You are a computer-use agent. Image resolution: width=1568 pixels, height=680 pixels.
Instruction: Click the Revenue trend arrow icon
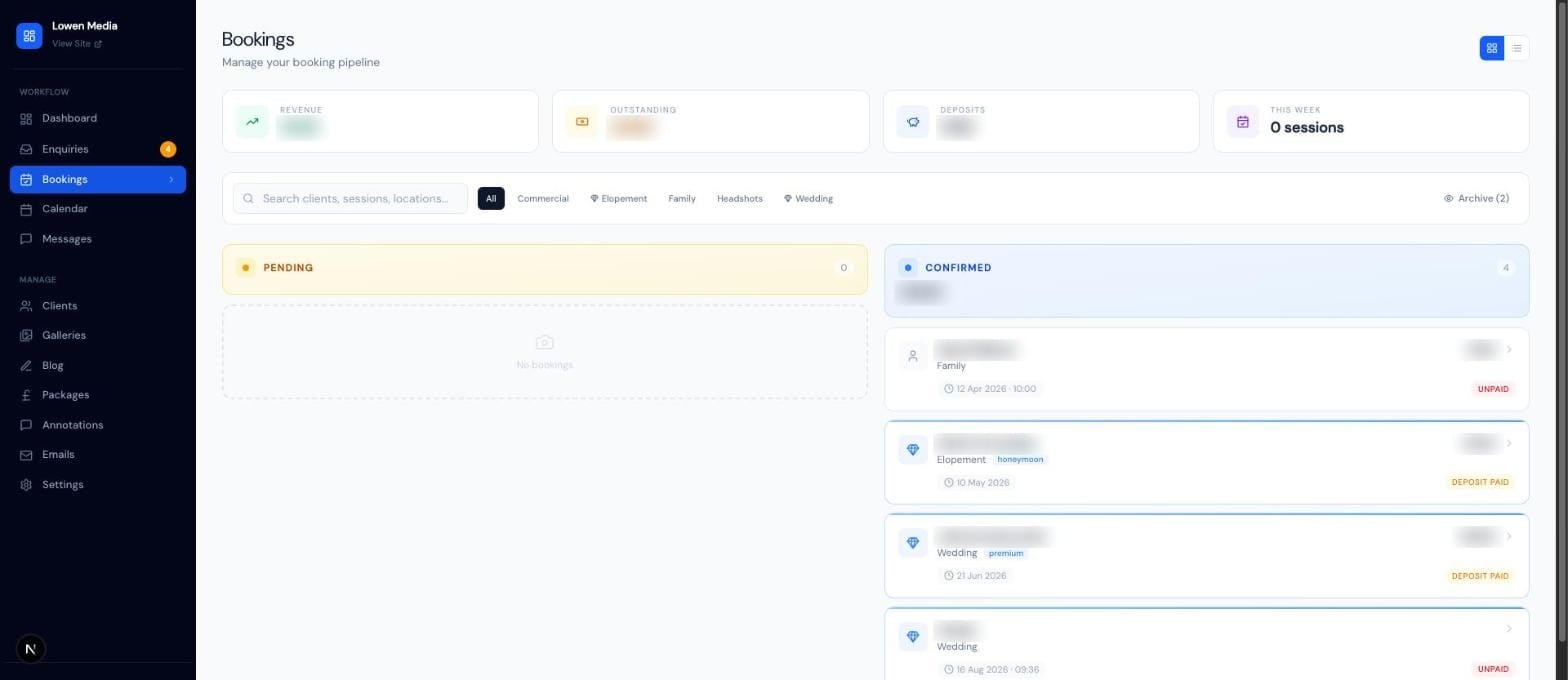(252, 122)
